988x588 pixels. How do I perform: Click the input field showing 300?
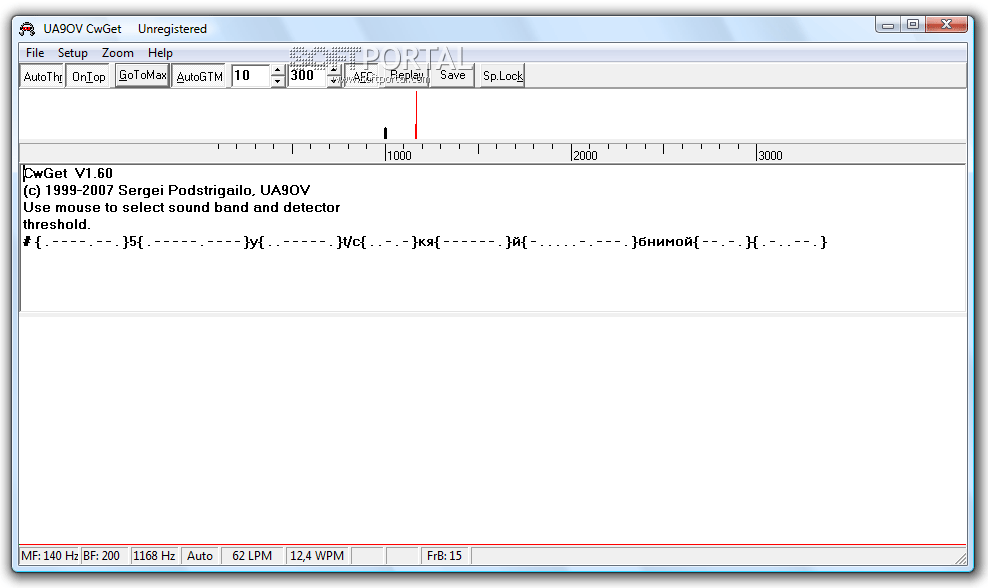click(x=307, y=76)
